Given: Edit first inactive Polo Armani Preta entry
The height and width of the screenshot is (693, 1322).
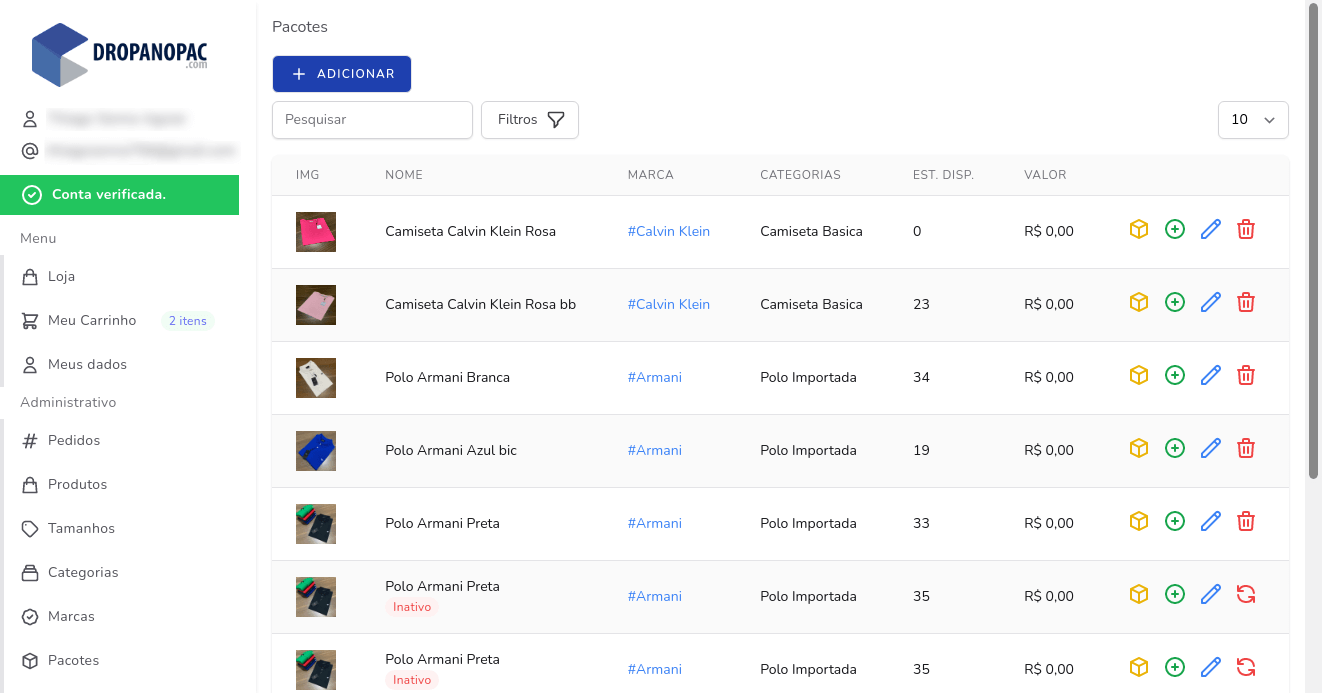Looking at the screenshot, I should coord(1211,594).
